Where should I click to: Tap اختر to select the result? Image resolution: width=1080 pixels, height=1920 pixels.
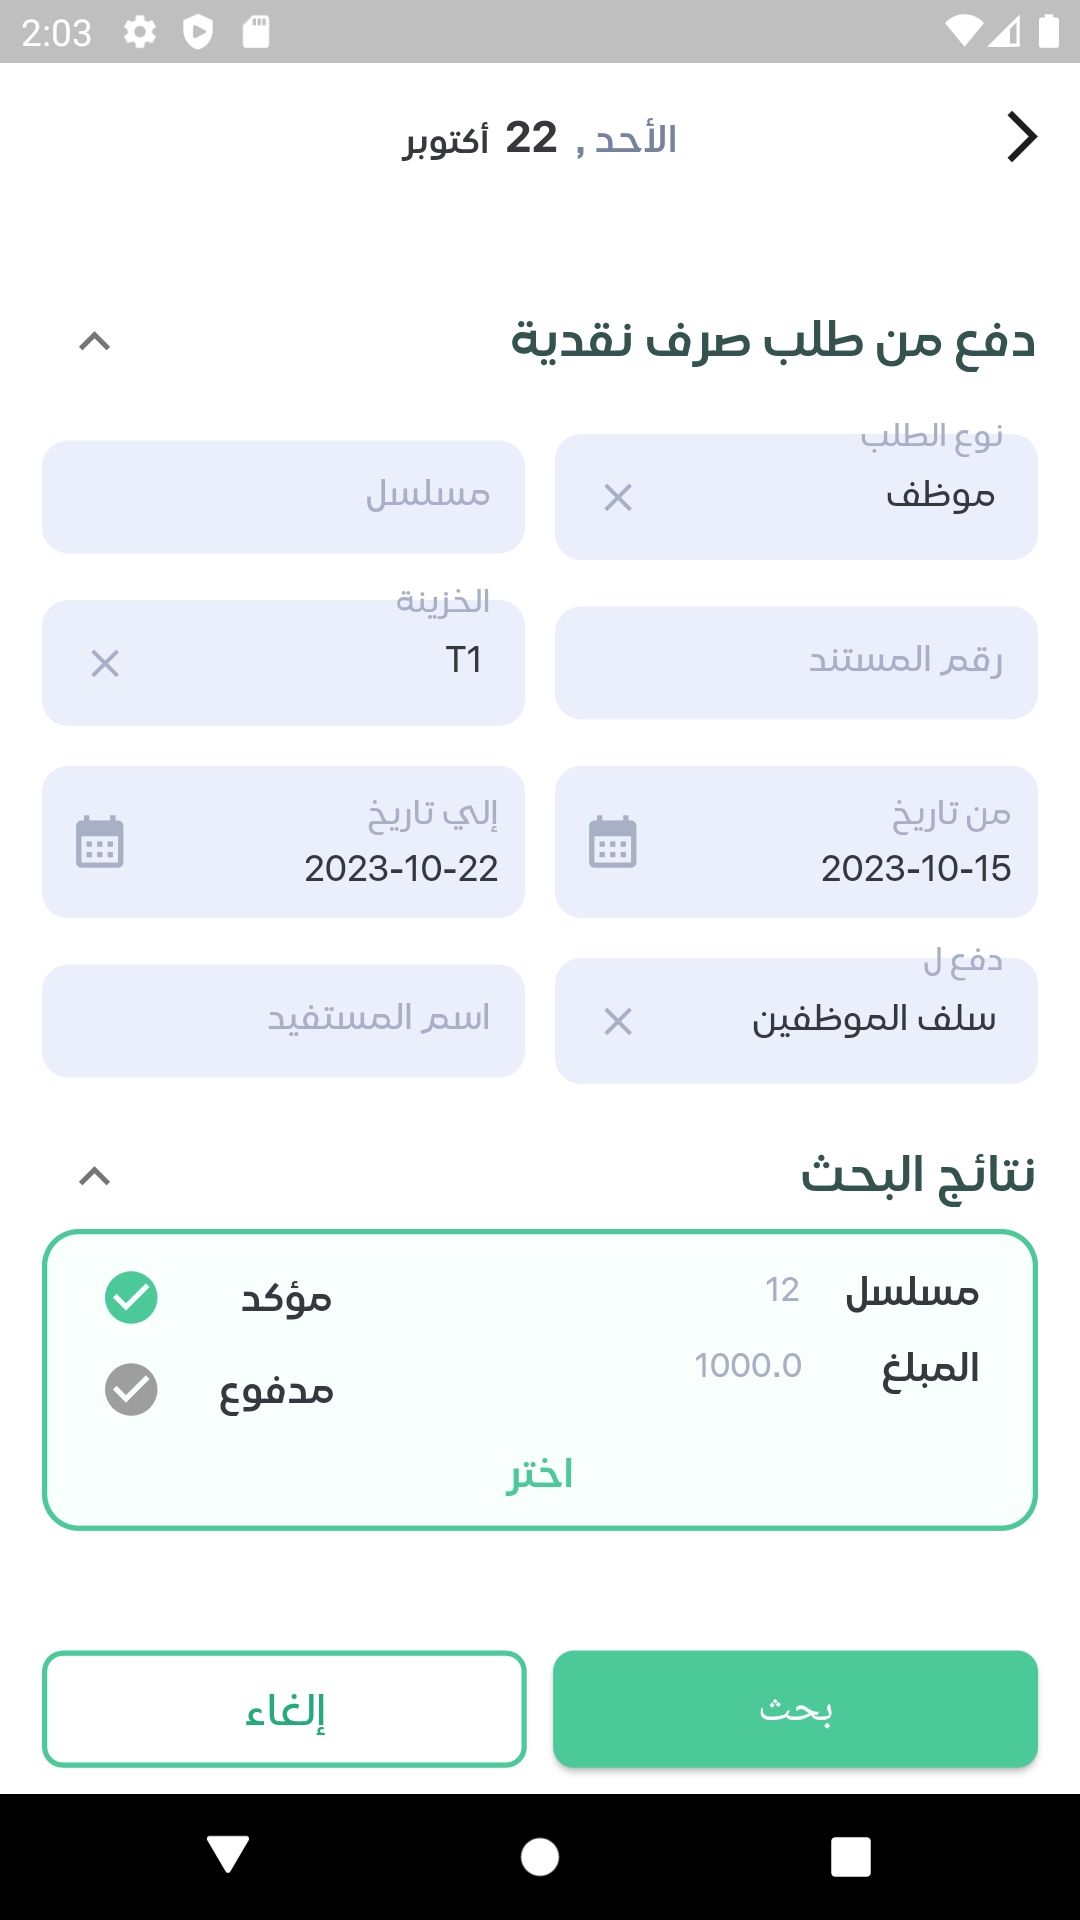pos(539,1474)
